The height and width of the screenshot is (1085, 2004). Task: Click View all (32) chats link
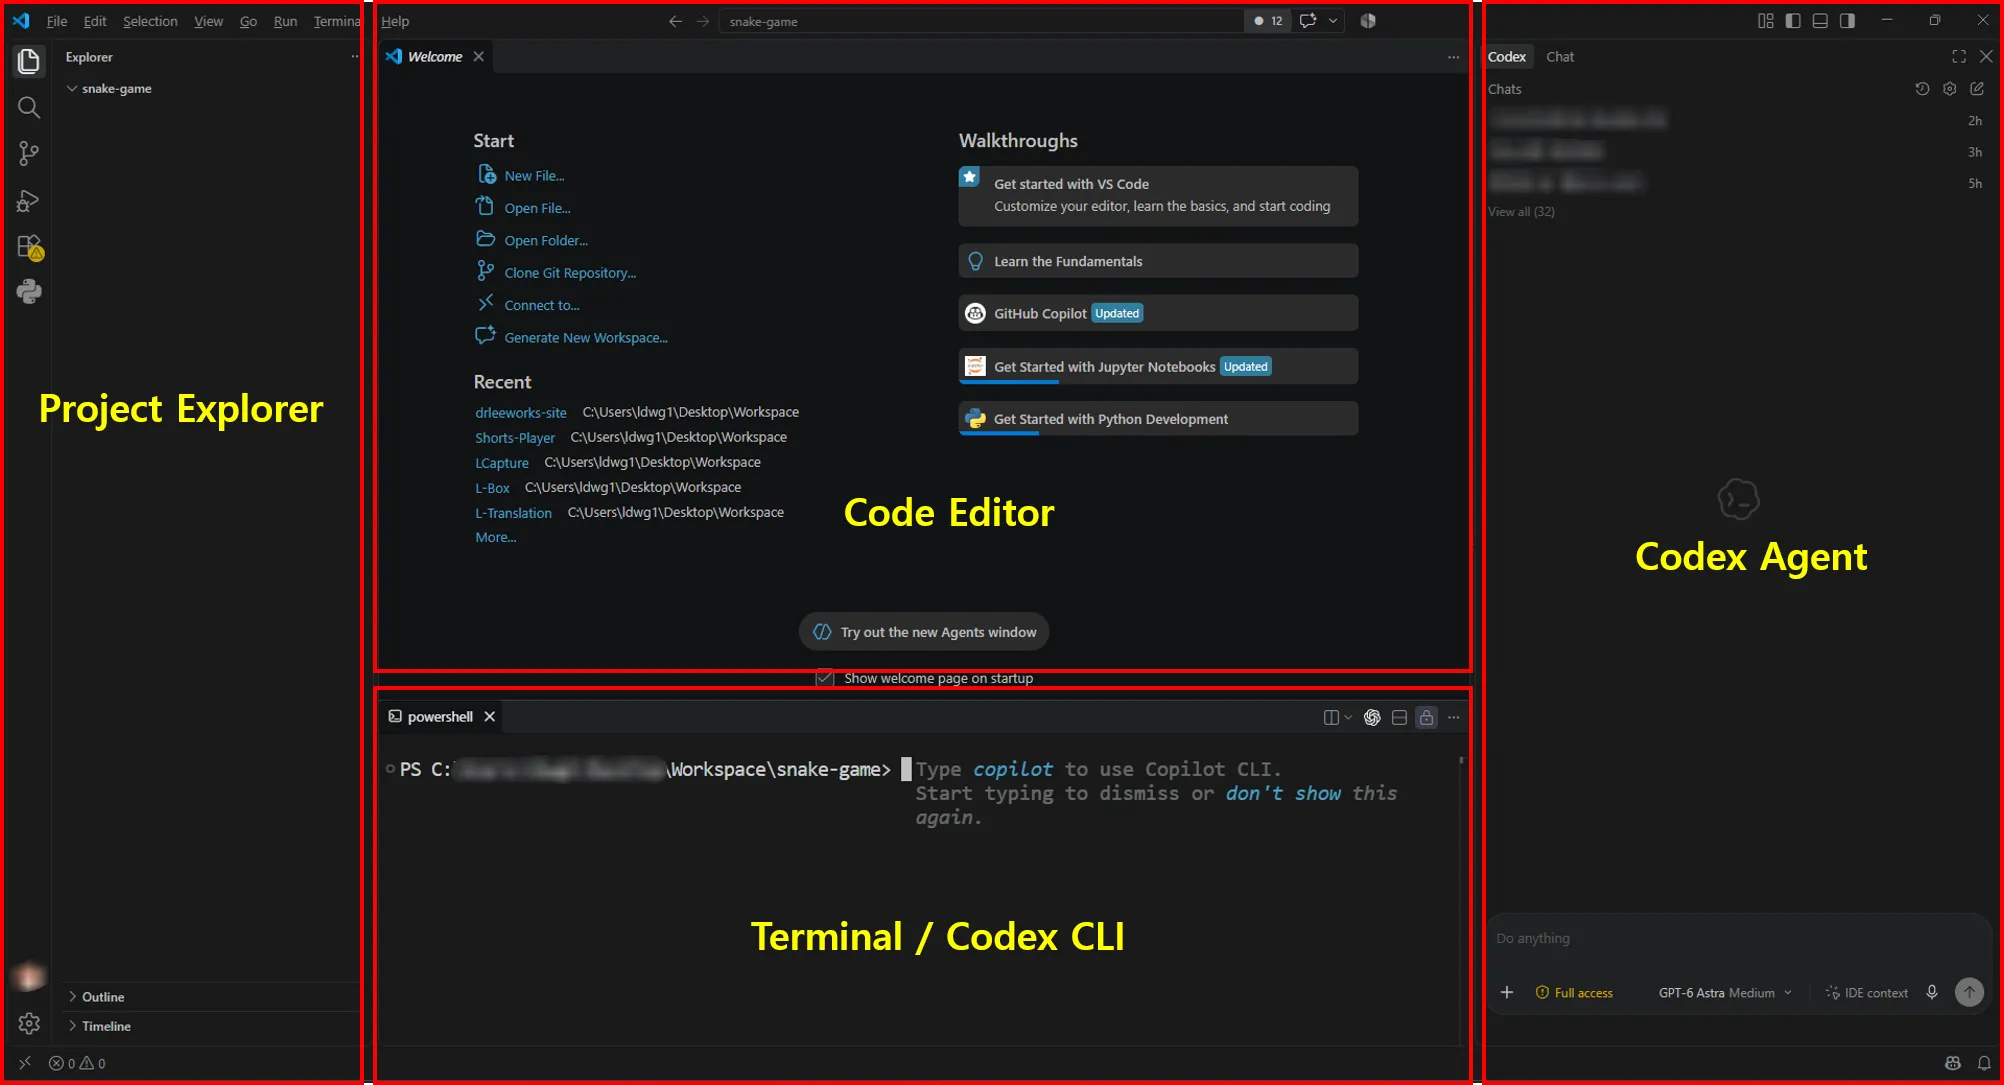coord(1521,212)
